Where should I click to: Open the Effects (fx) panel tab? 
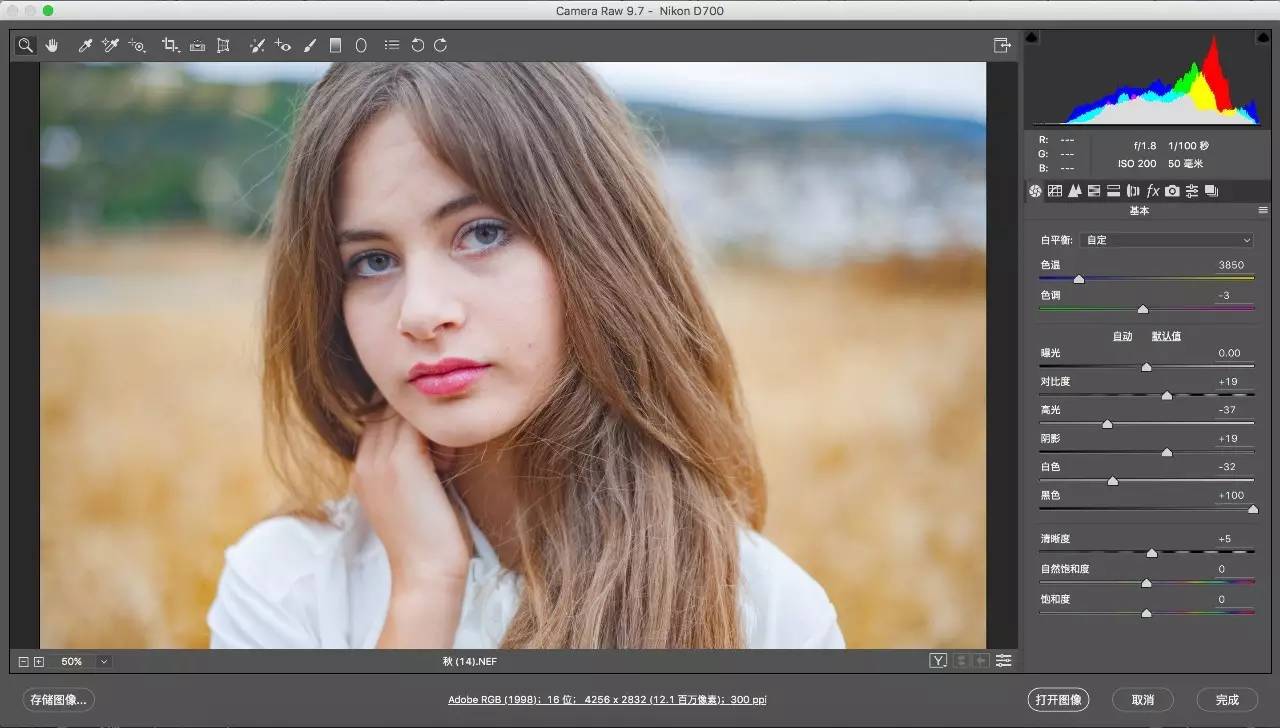pos(1152,191)
